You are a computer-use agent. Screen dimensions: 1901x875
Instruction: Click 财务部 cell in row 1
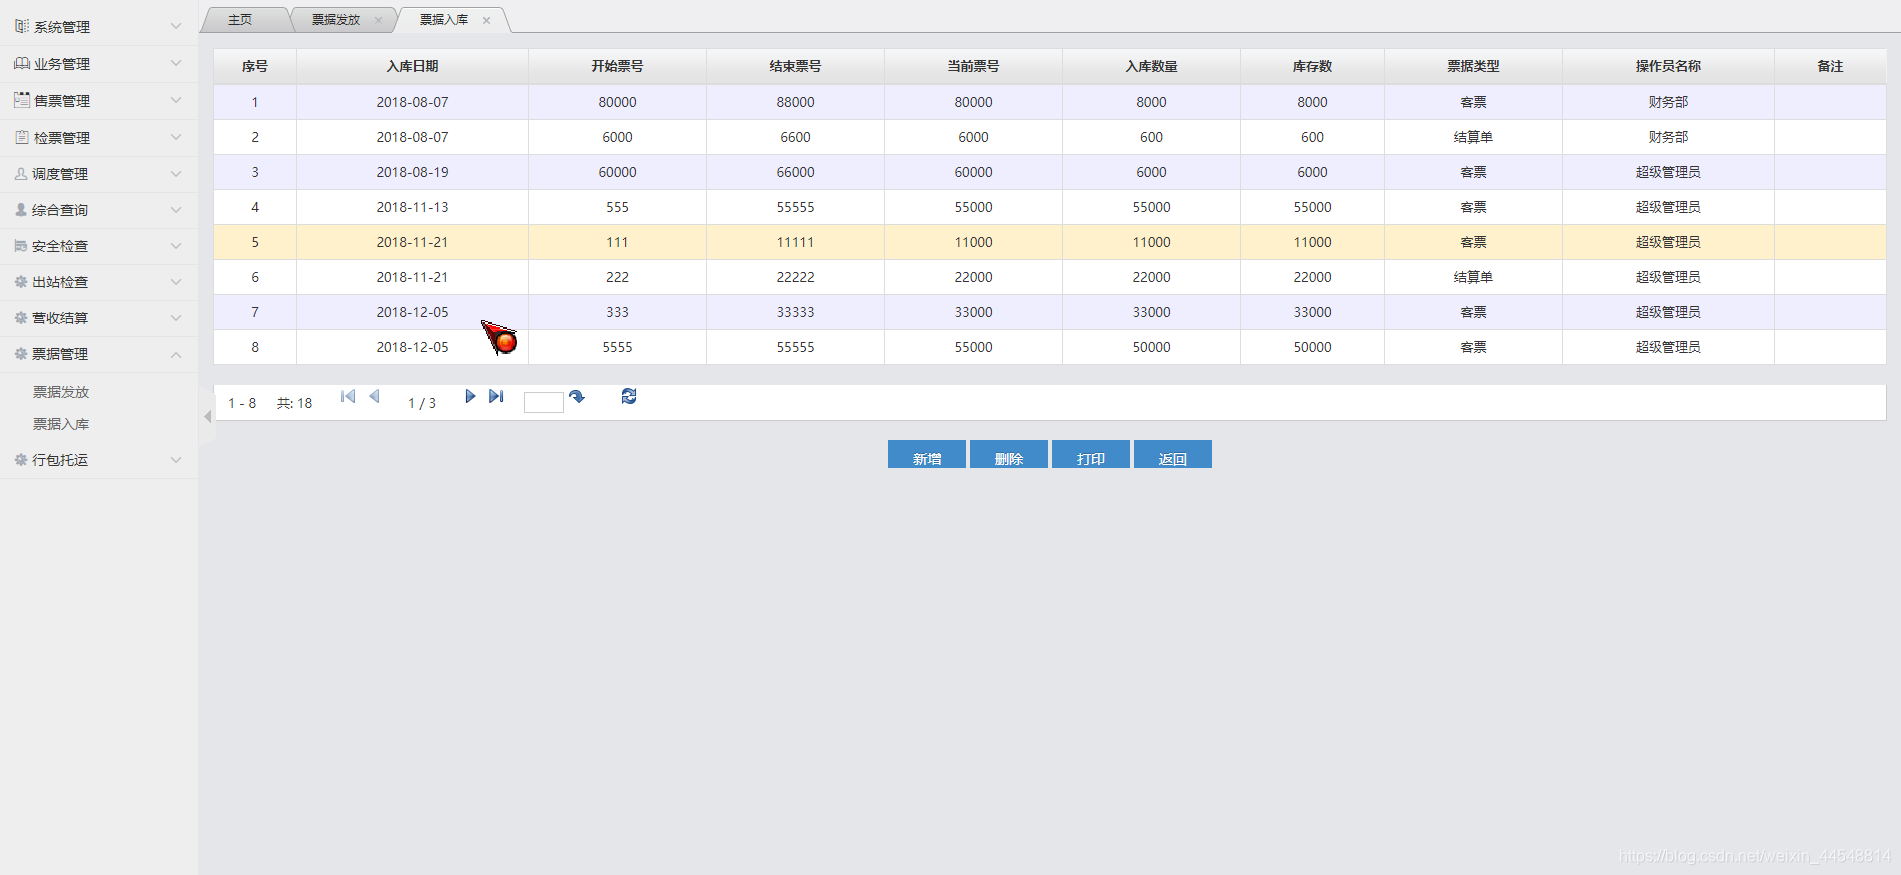coord(1668,102)
